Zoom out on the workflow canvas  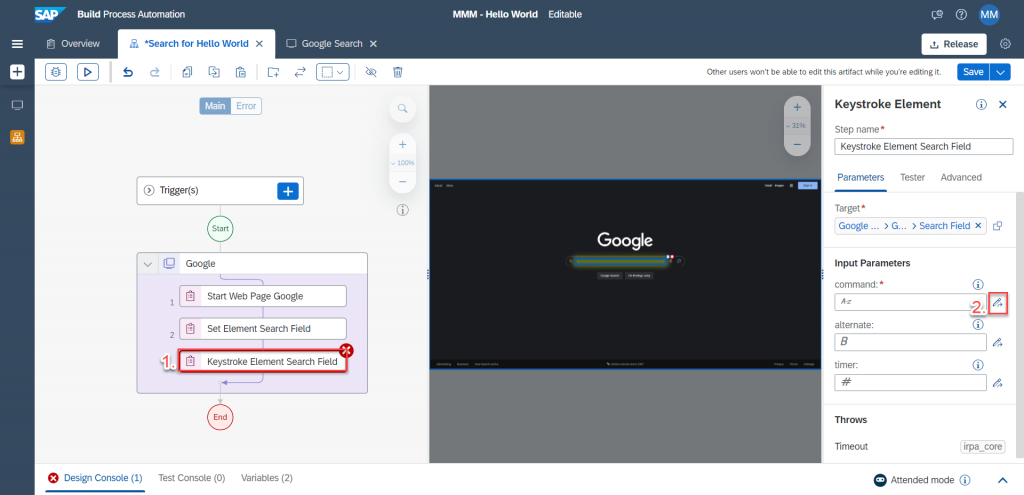click(402, 181)
